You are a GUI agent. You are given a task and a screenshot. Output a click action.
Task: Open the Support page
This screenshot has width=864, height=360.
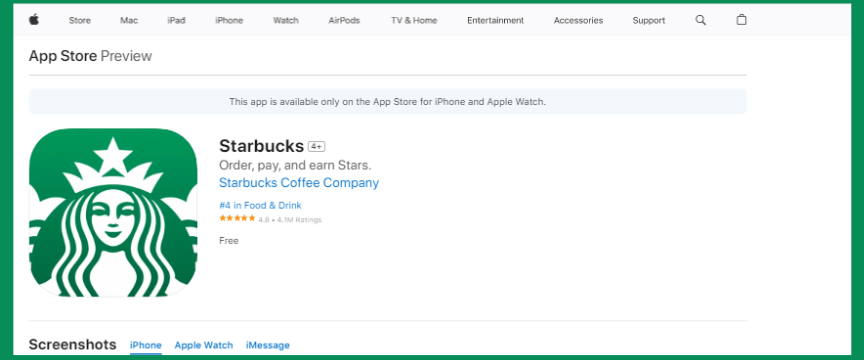click(649, 20)
